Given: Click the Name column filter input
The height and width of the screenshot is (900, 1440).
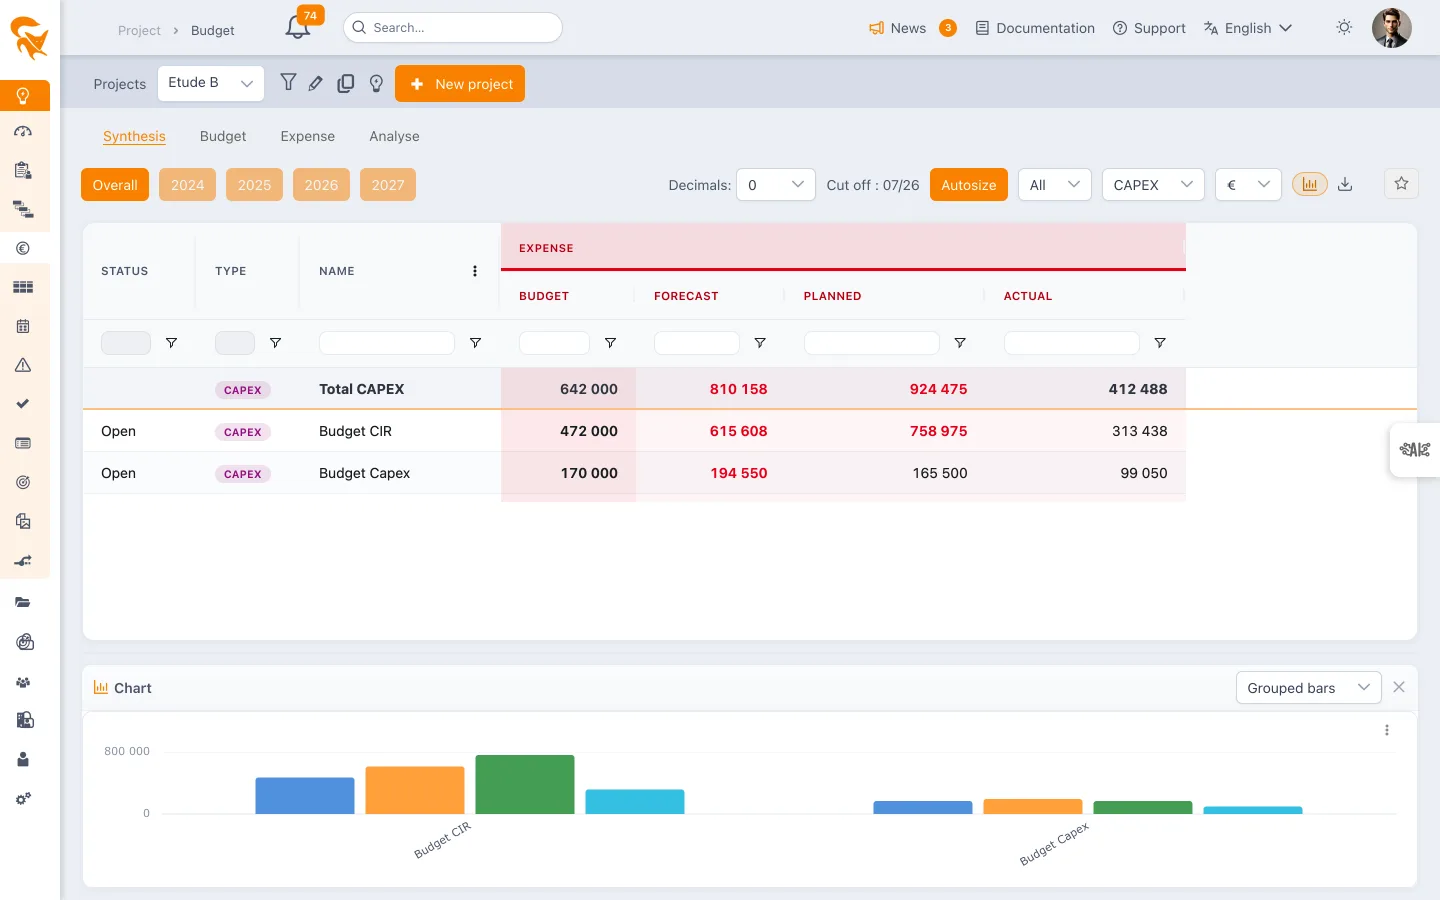Looking at the screenshot, I should tap(387, 343).
